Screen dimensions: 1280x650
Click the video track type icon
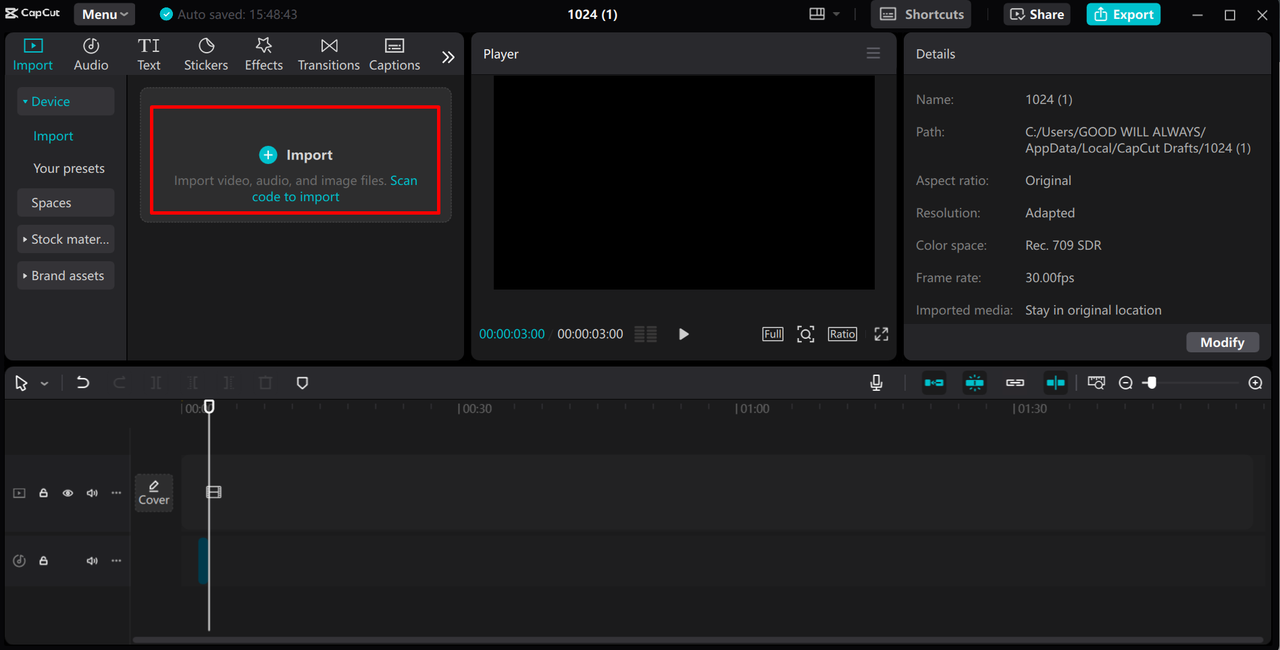[19, 493]
